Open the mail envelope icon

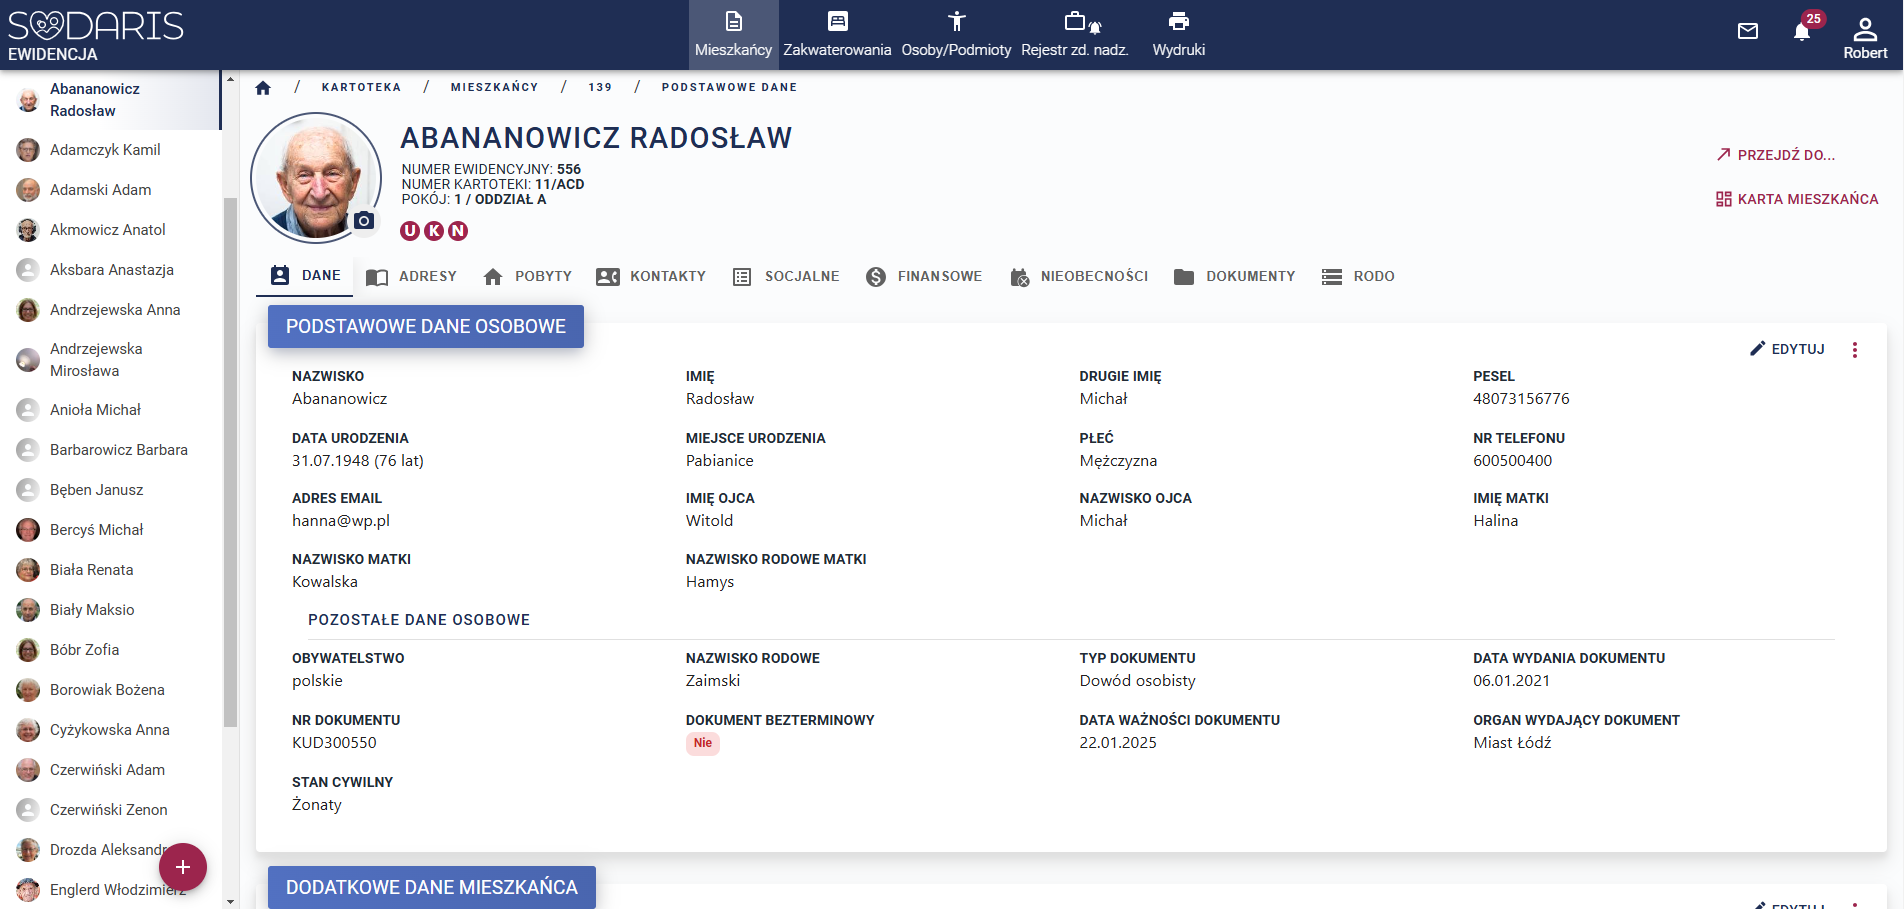click(x=1747, y=31)
